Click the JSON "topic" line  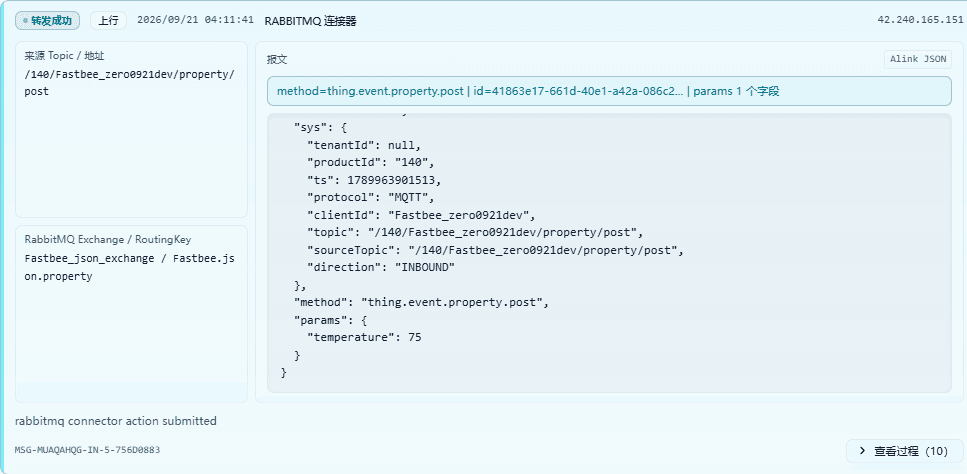(475, 232)
